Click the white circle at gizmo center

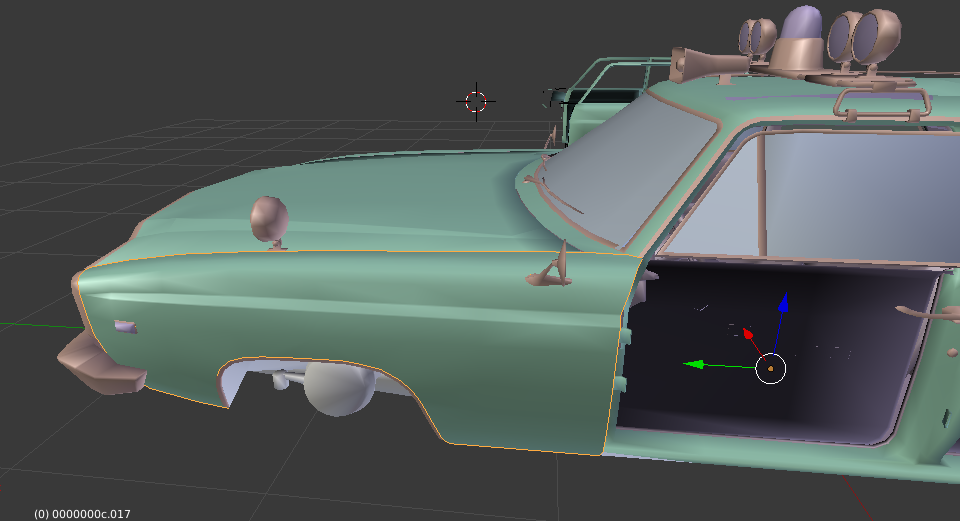point(770,369)
